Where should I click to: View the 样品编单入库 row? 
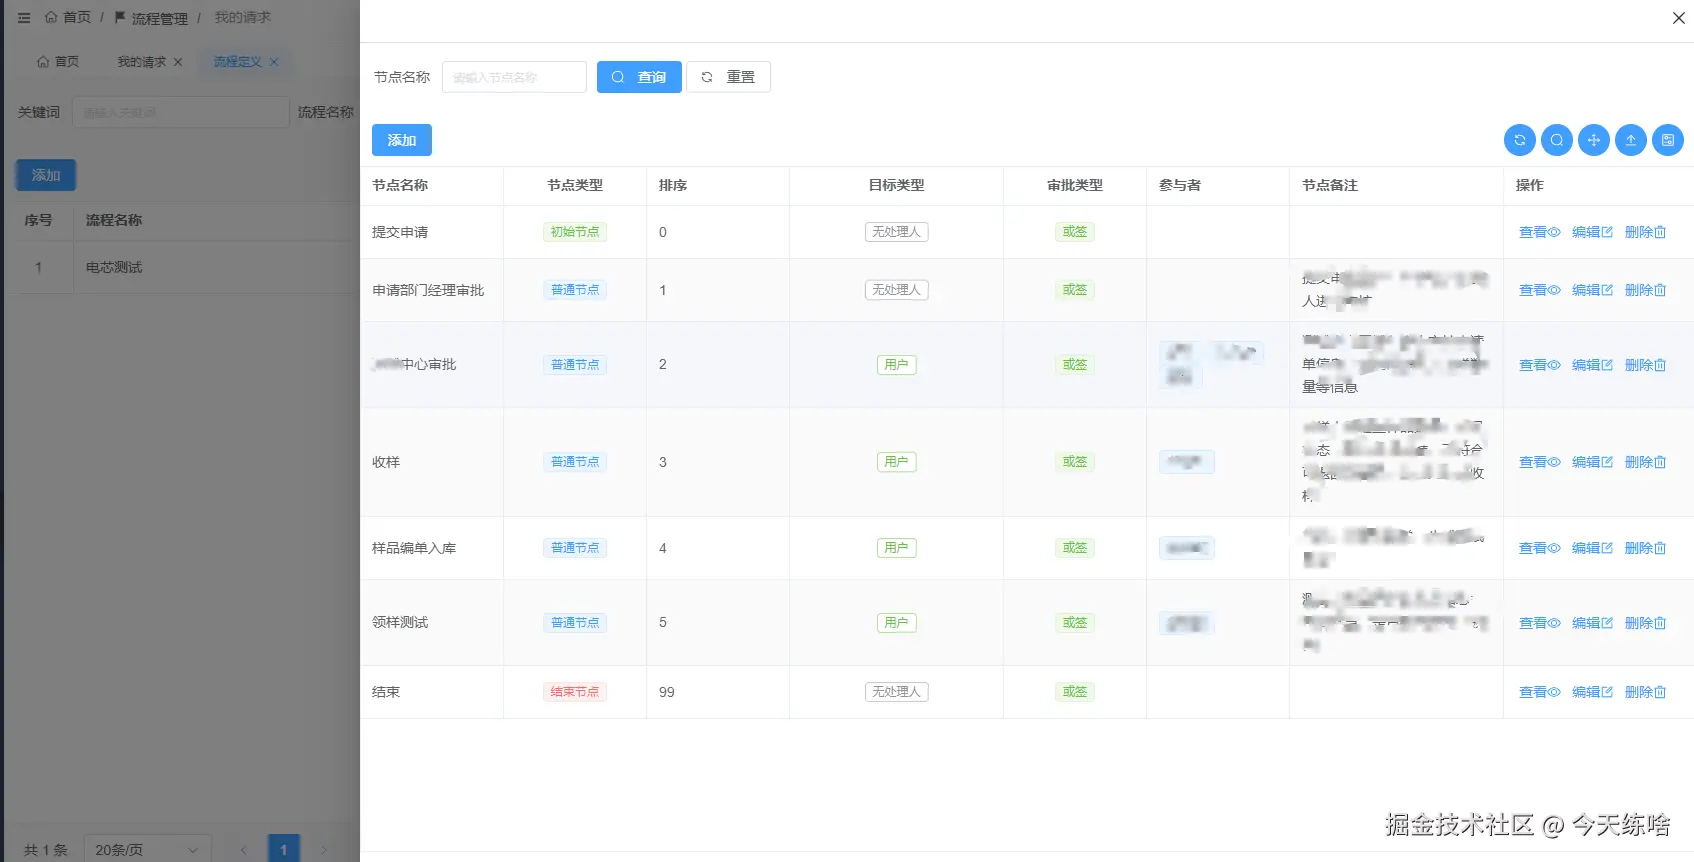coord(1539,548)
